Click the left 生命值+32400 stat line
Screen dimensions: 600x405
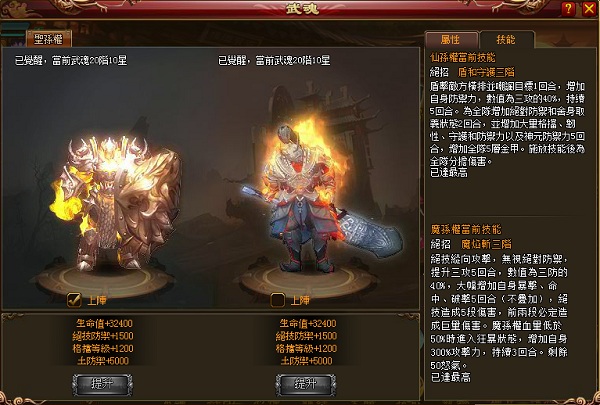point(104,323)
